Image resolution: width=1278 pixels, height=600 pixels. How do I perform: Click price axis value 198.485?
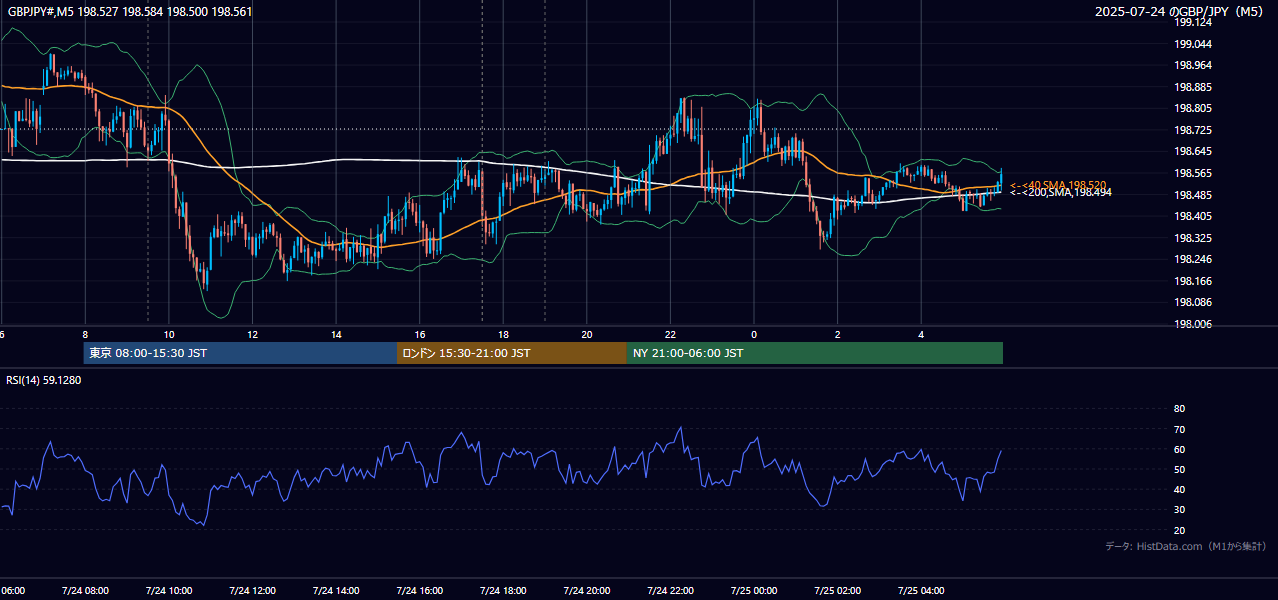[1193, 195]
